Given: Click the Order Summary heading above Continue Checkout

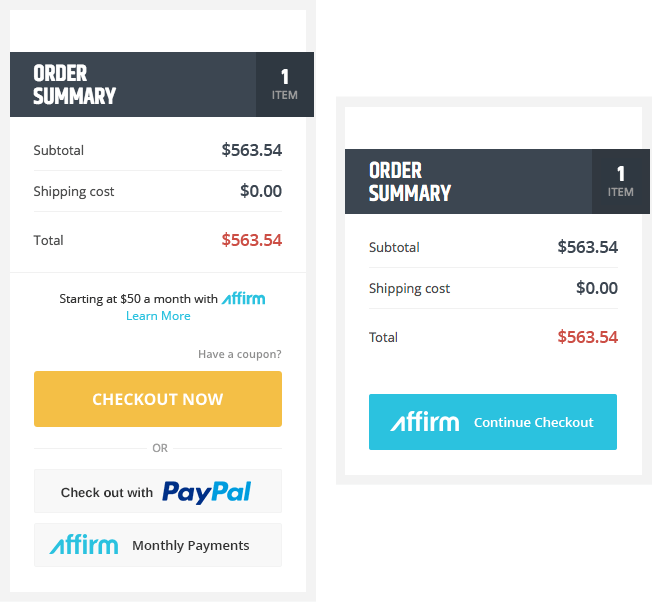Looking at the screenshot, I should [x=410, y=182].
